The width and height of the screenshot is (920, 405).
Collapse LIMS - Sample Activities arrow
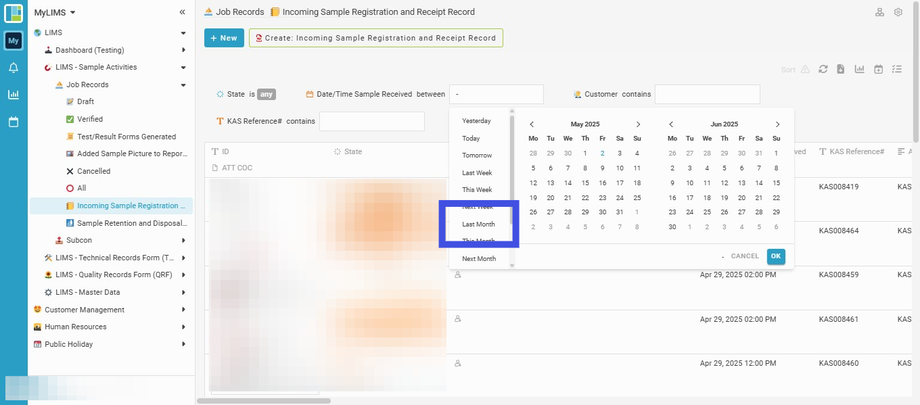(183, 68)
